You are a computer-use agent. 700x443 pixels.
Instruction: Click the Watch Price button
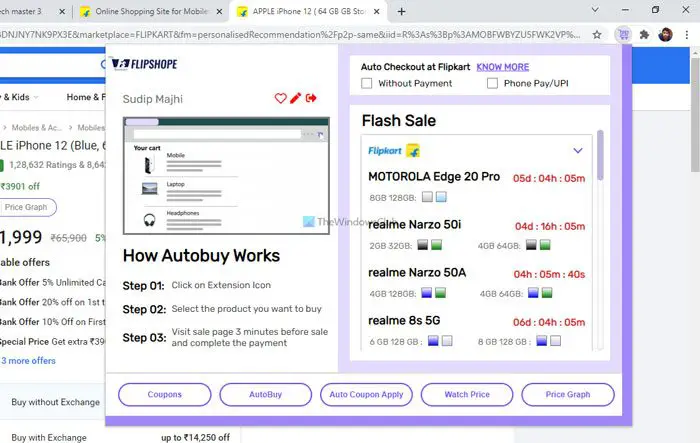[x=467, y=394]
